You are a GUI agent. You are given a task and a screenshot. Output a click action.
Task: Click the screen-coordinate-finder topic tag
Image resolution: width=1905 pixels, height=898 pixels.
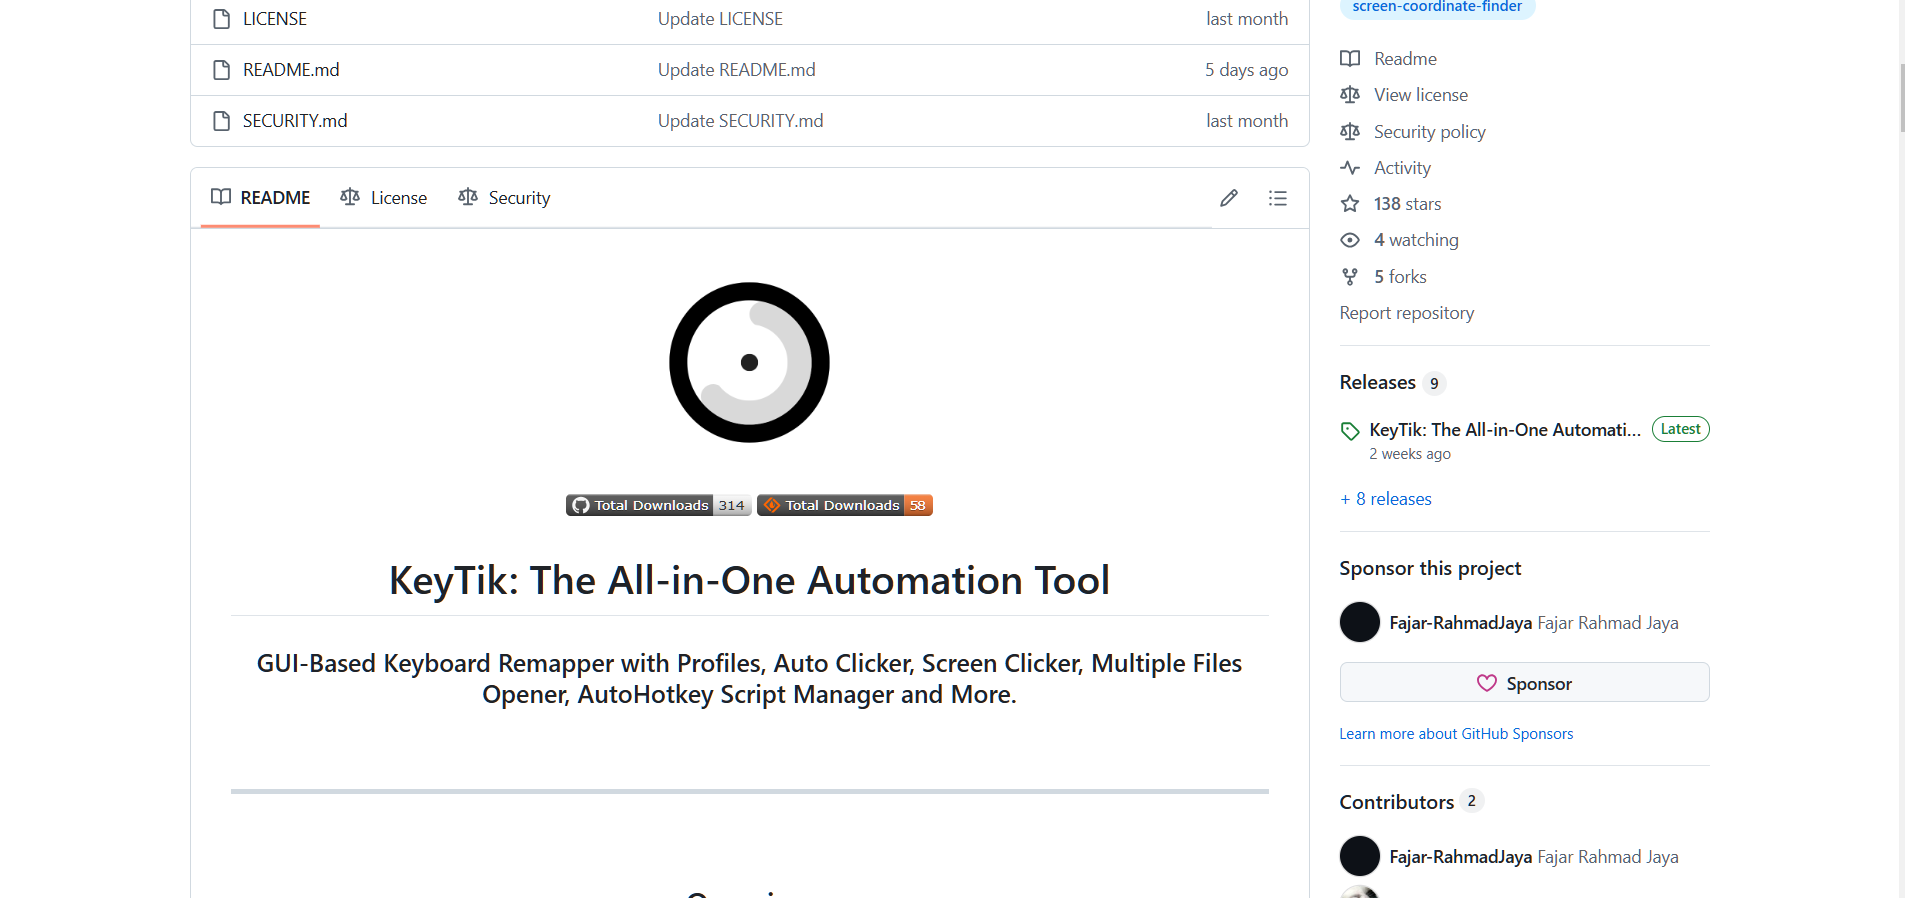pos(1437,7)
